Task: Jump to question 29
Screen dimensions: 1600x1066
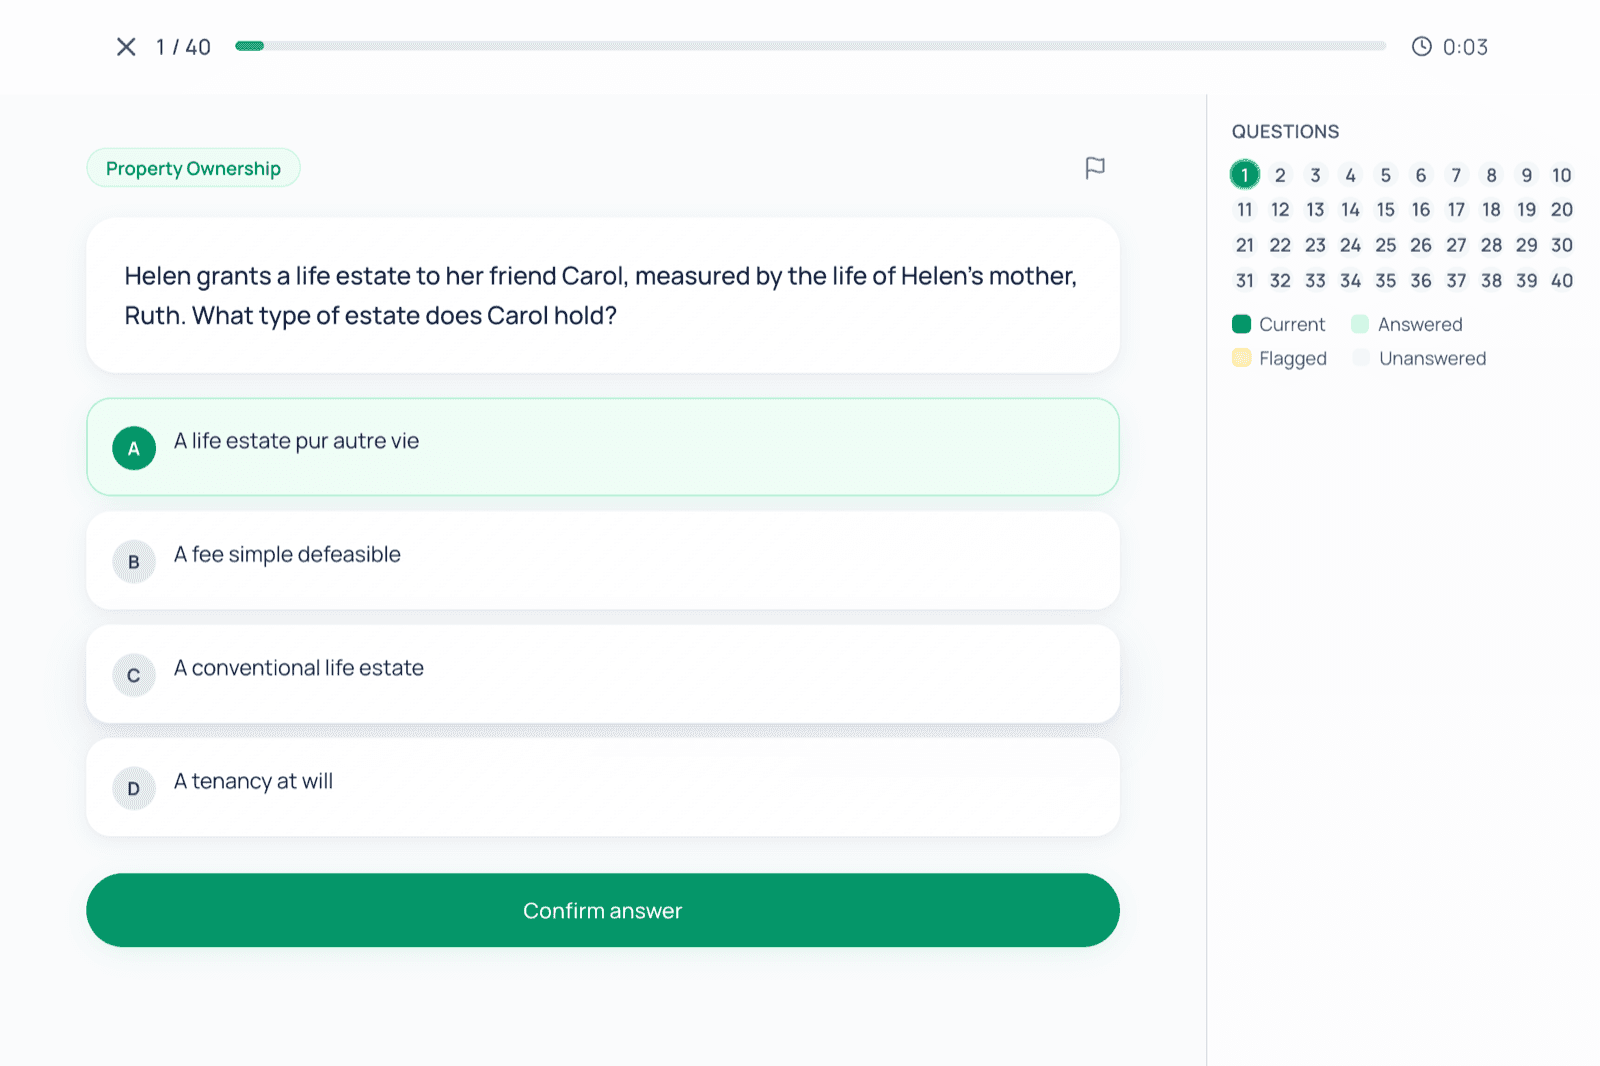Action: click(1526, 245)
